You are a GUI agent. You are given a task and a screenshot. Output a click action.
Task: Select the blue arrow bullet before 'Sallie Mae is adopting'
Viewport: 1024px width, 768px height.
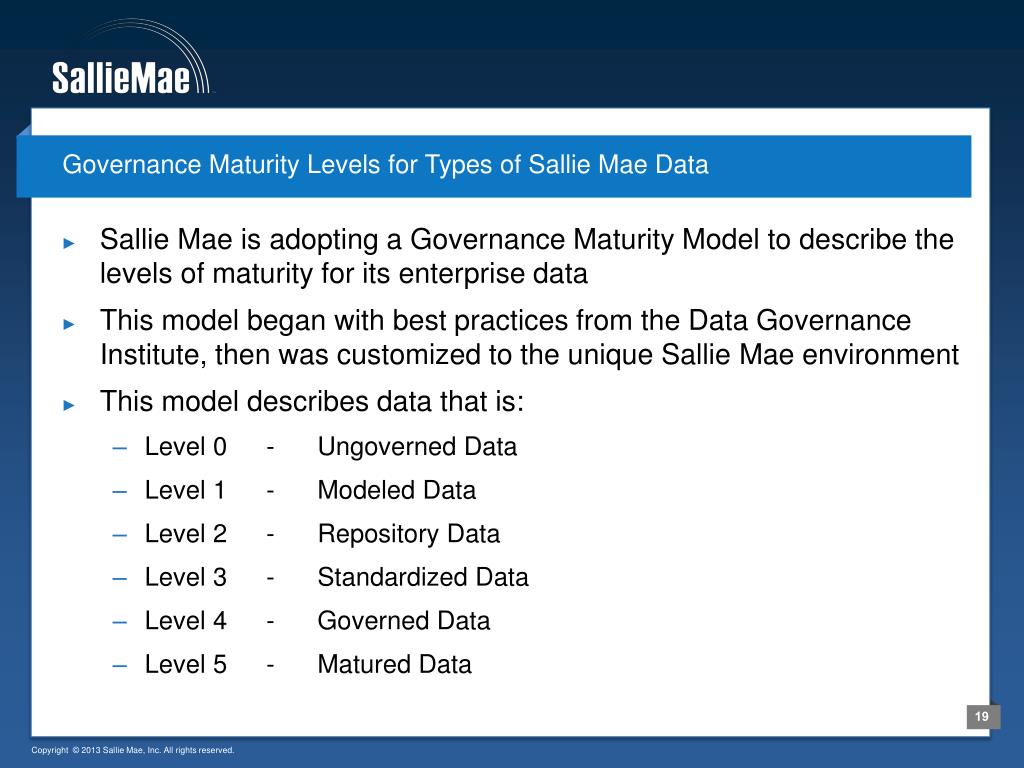(x=69, y=244)
